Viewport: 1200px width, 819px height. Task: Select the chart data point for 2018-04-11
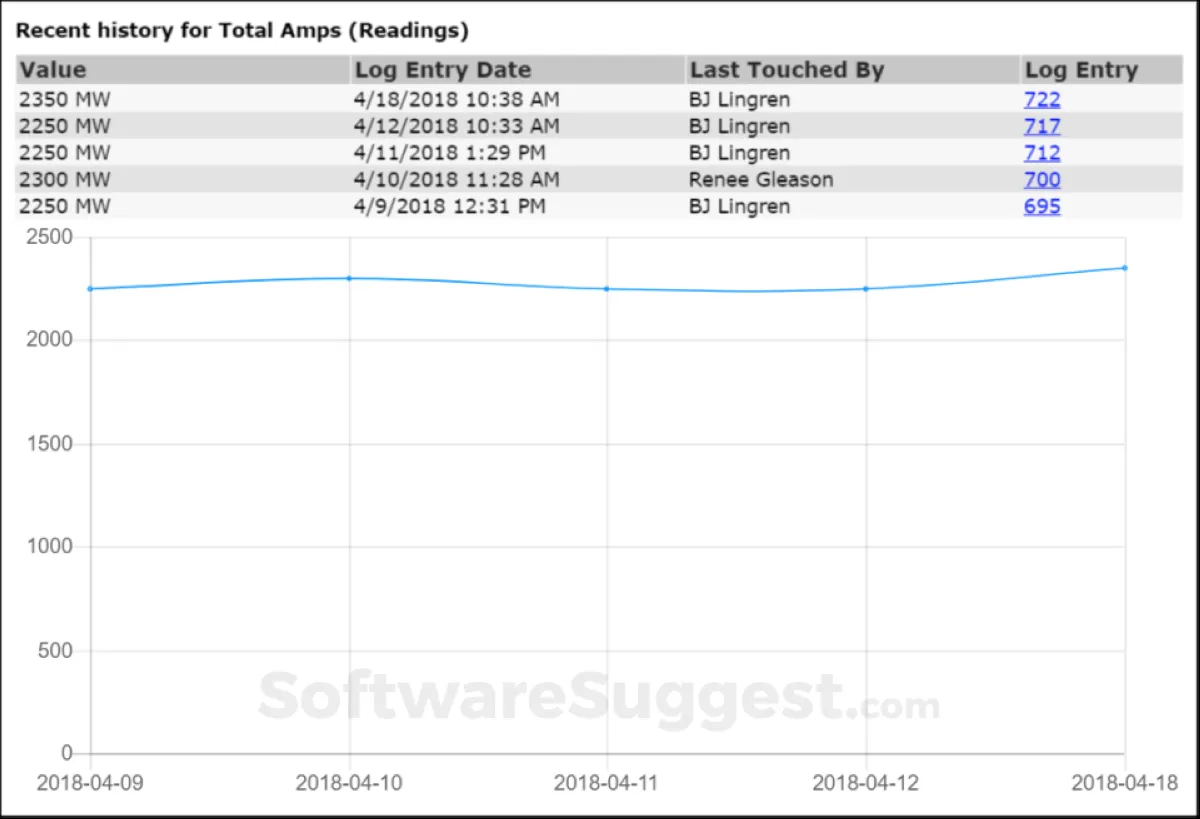[x=607, y=289]
